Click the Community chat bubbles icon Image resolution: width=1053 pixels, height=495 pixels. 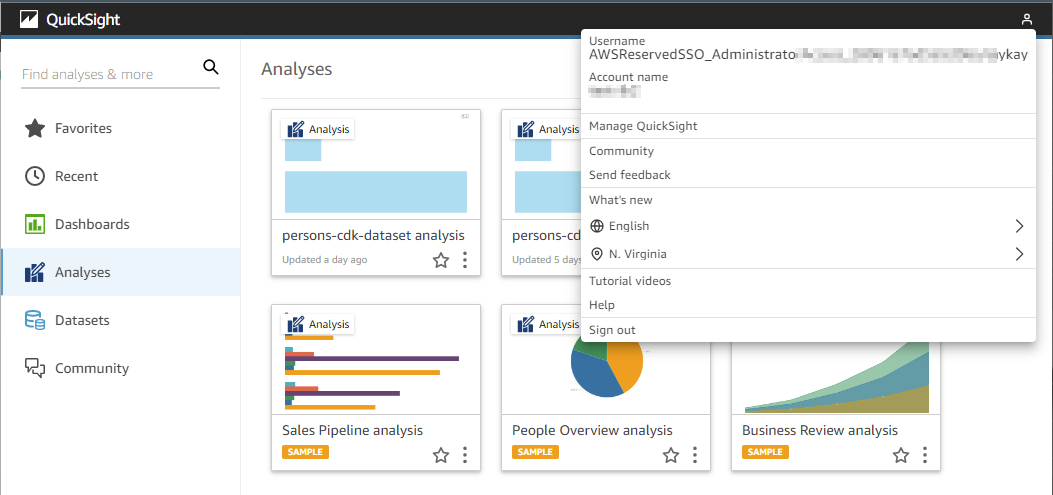tap(35, 368)
